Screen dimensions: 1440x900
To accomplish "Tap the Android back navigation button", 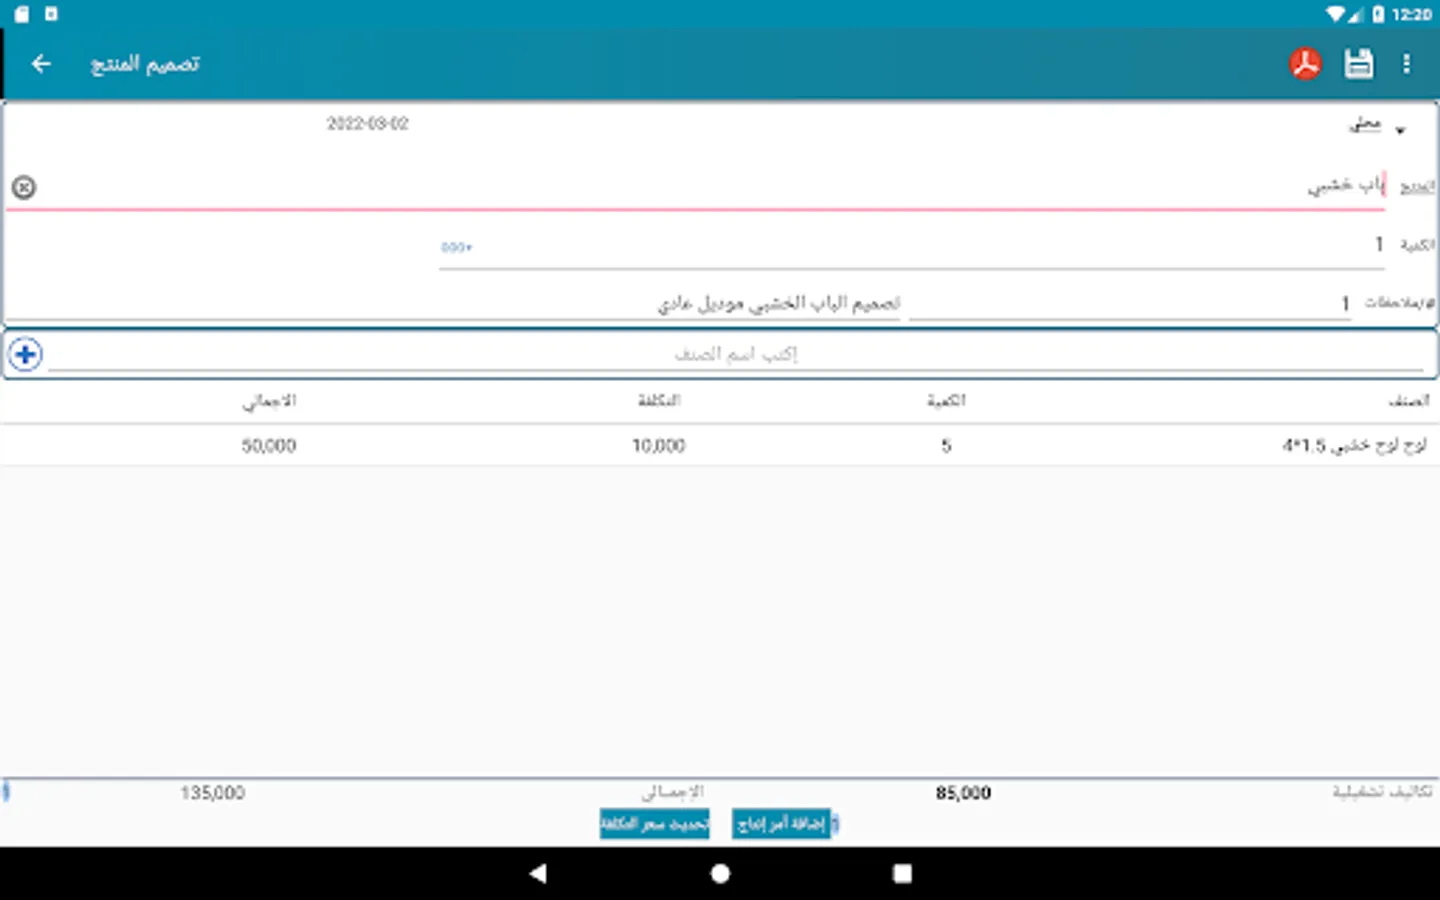I will tap(538, 873).
